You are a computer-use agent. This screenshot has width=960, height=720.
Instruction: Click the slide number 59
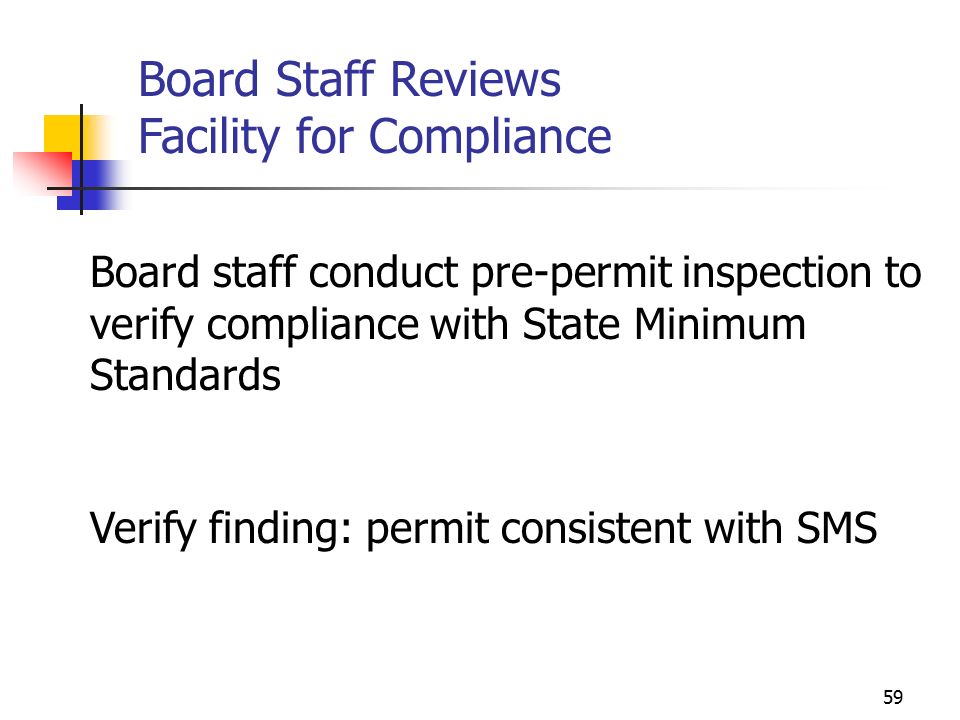[893, 697]
